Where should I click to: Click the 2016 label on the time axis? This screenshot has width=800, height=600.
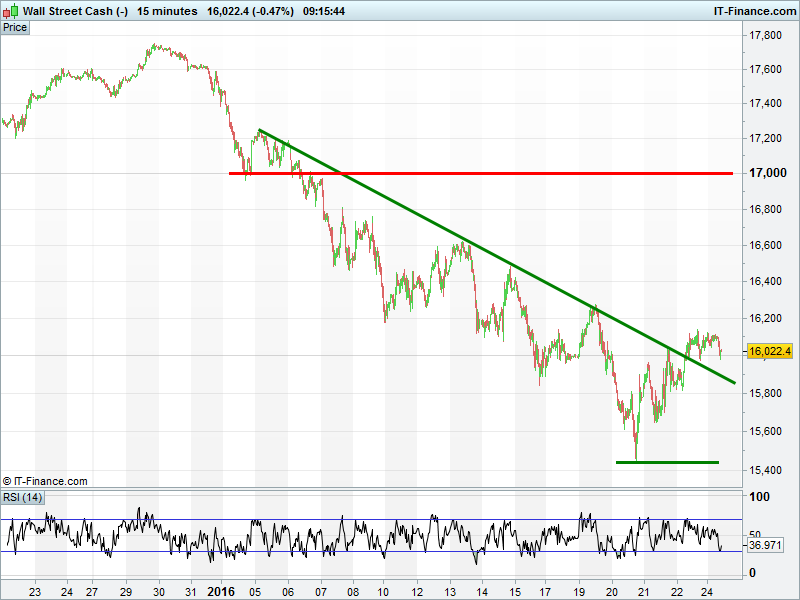point(220,591)
